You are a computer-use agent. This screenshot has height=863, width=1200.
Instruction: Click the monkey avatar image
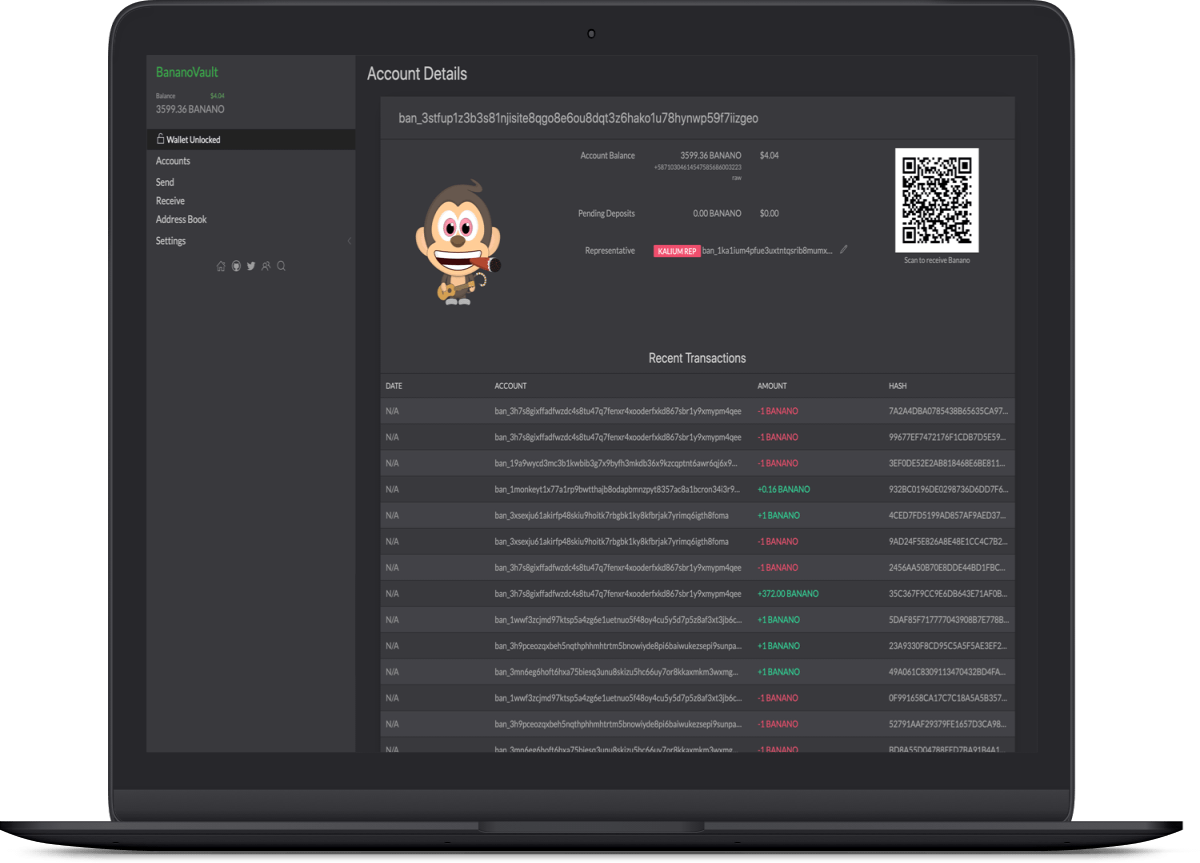point(458,241)
